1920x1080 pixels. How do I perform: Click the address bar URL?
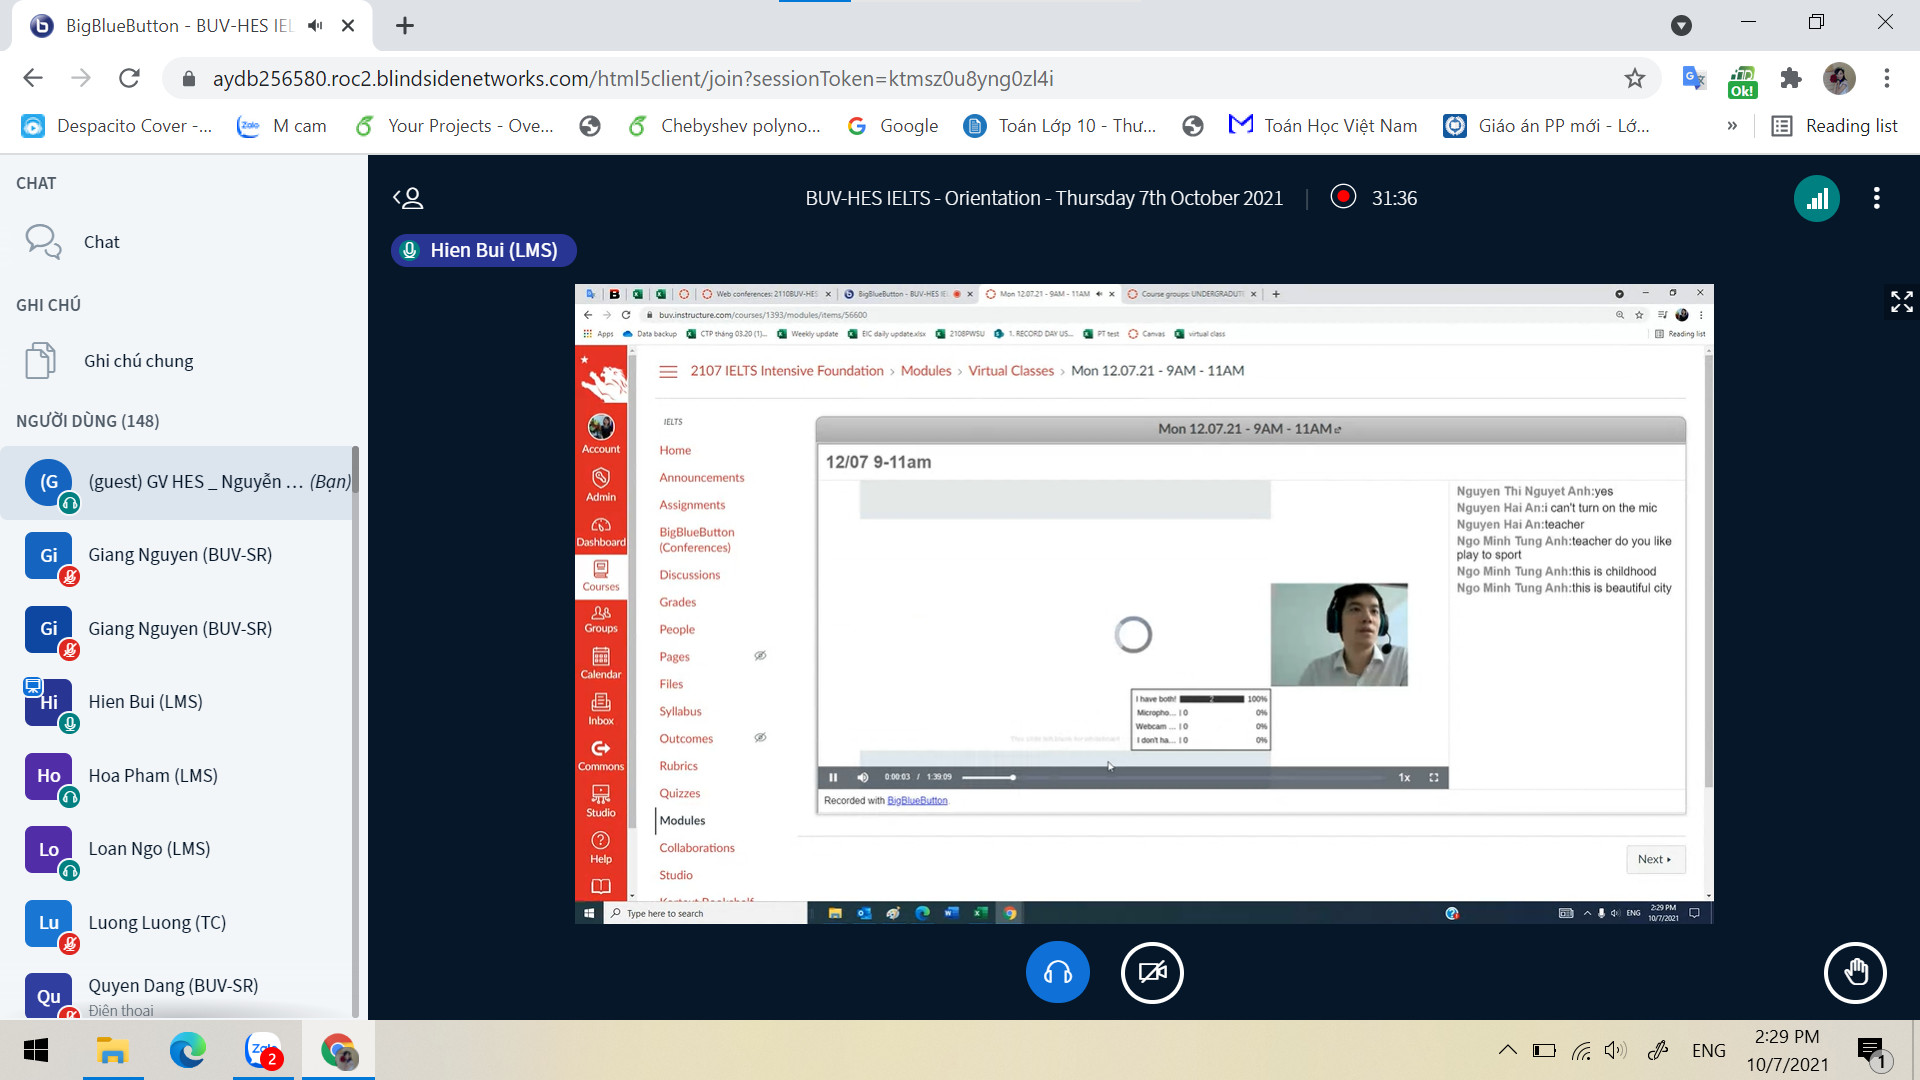[x=632, y=78]
